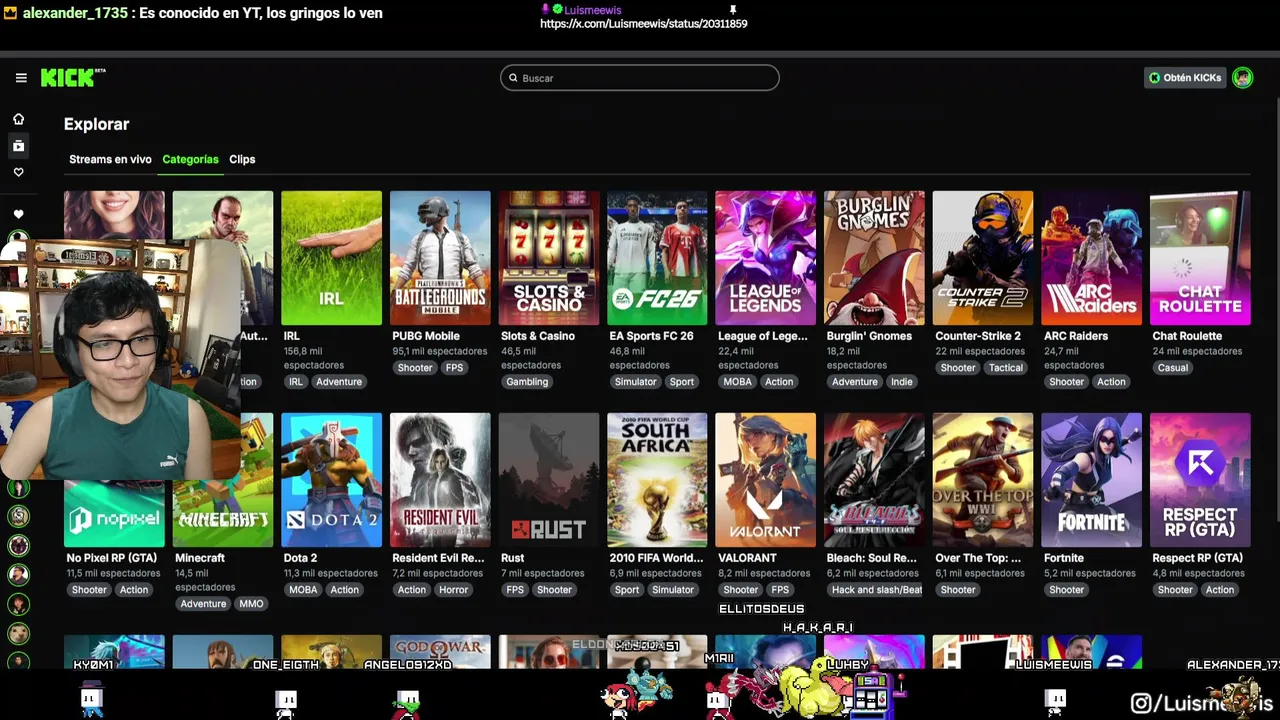Open the League of Legends cover
The image size is (1280, 720).
click(766, 258)
